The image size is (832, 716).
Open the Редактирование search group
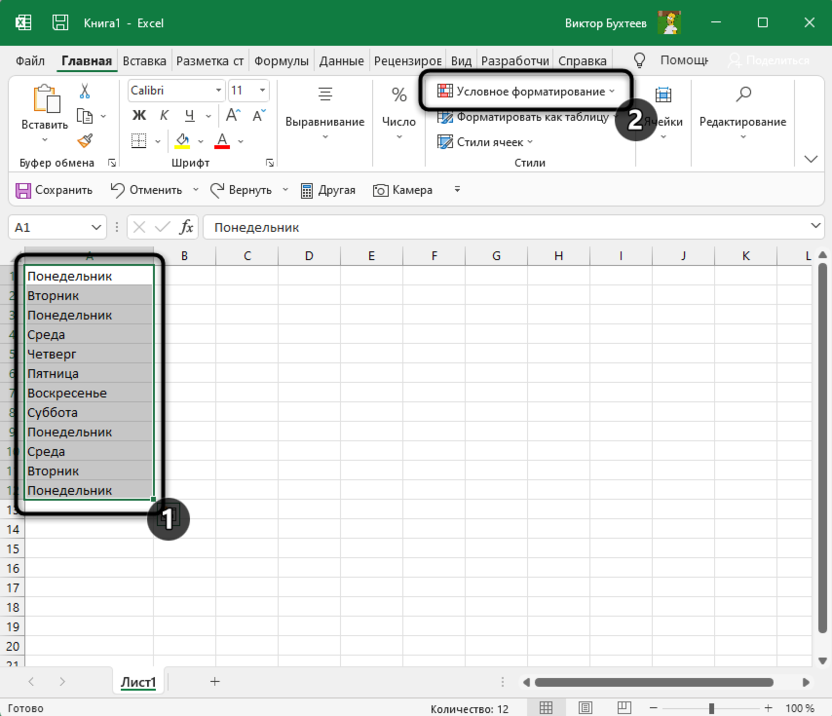click(x=742, y=114)
